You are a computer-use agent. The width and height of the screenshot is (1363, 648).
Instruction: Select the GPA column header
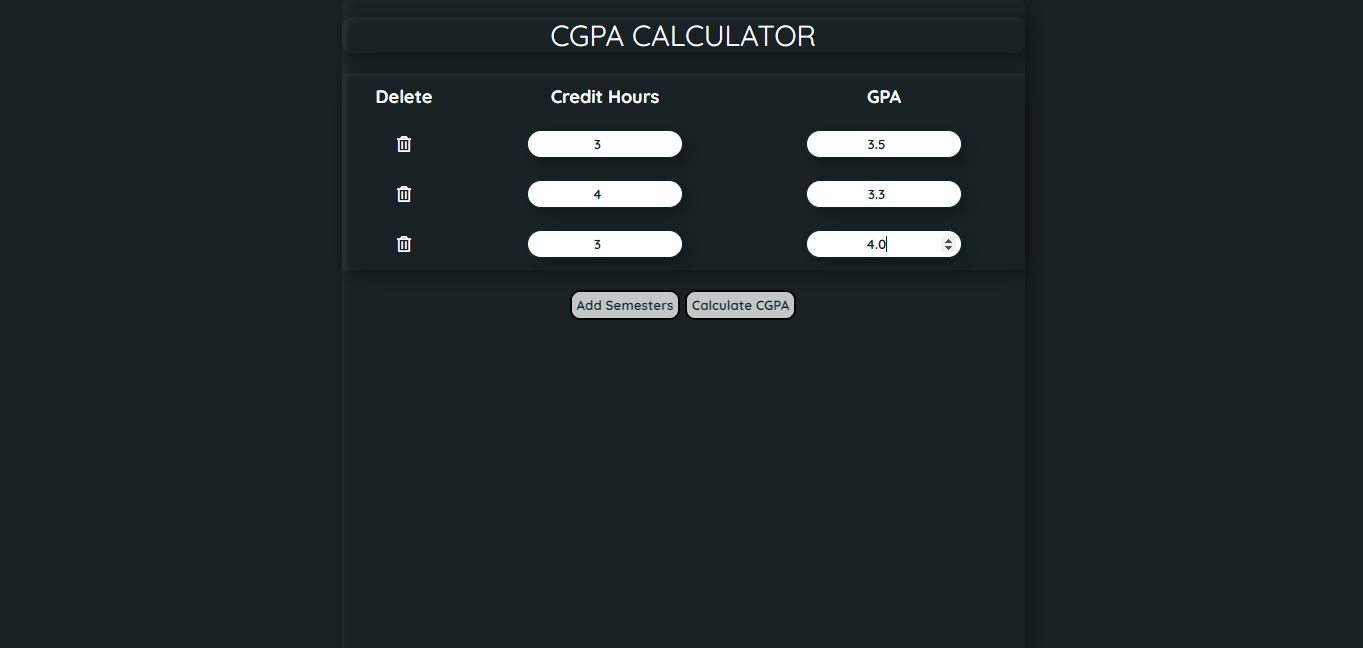883,97
